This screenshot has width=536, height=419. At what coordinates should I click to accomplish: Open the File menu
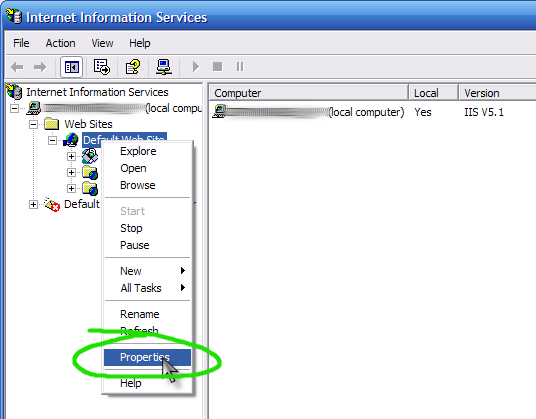[x=21, y=43]
